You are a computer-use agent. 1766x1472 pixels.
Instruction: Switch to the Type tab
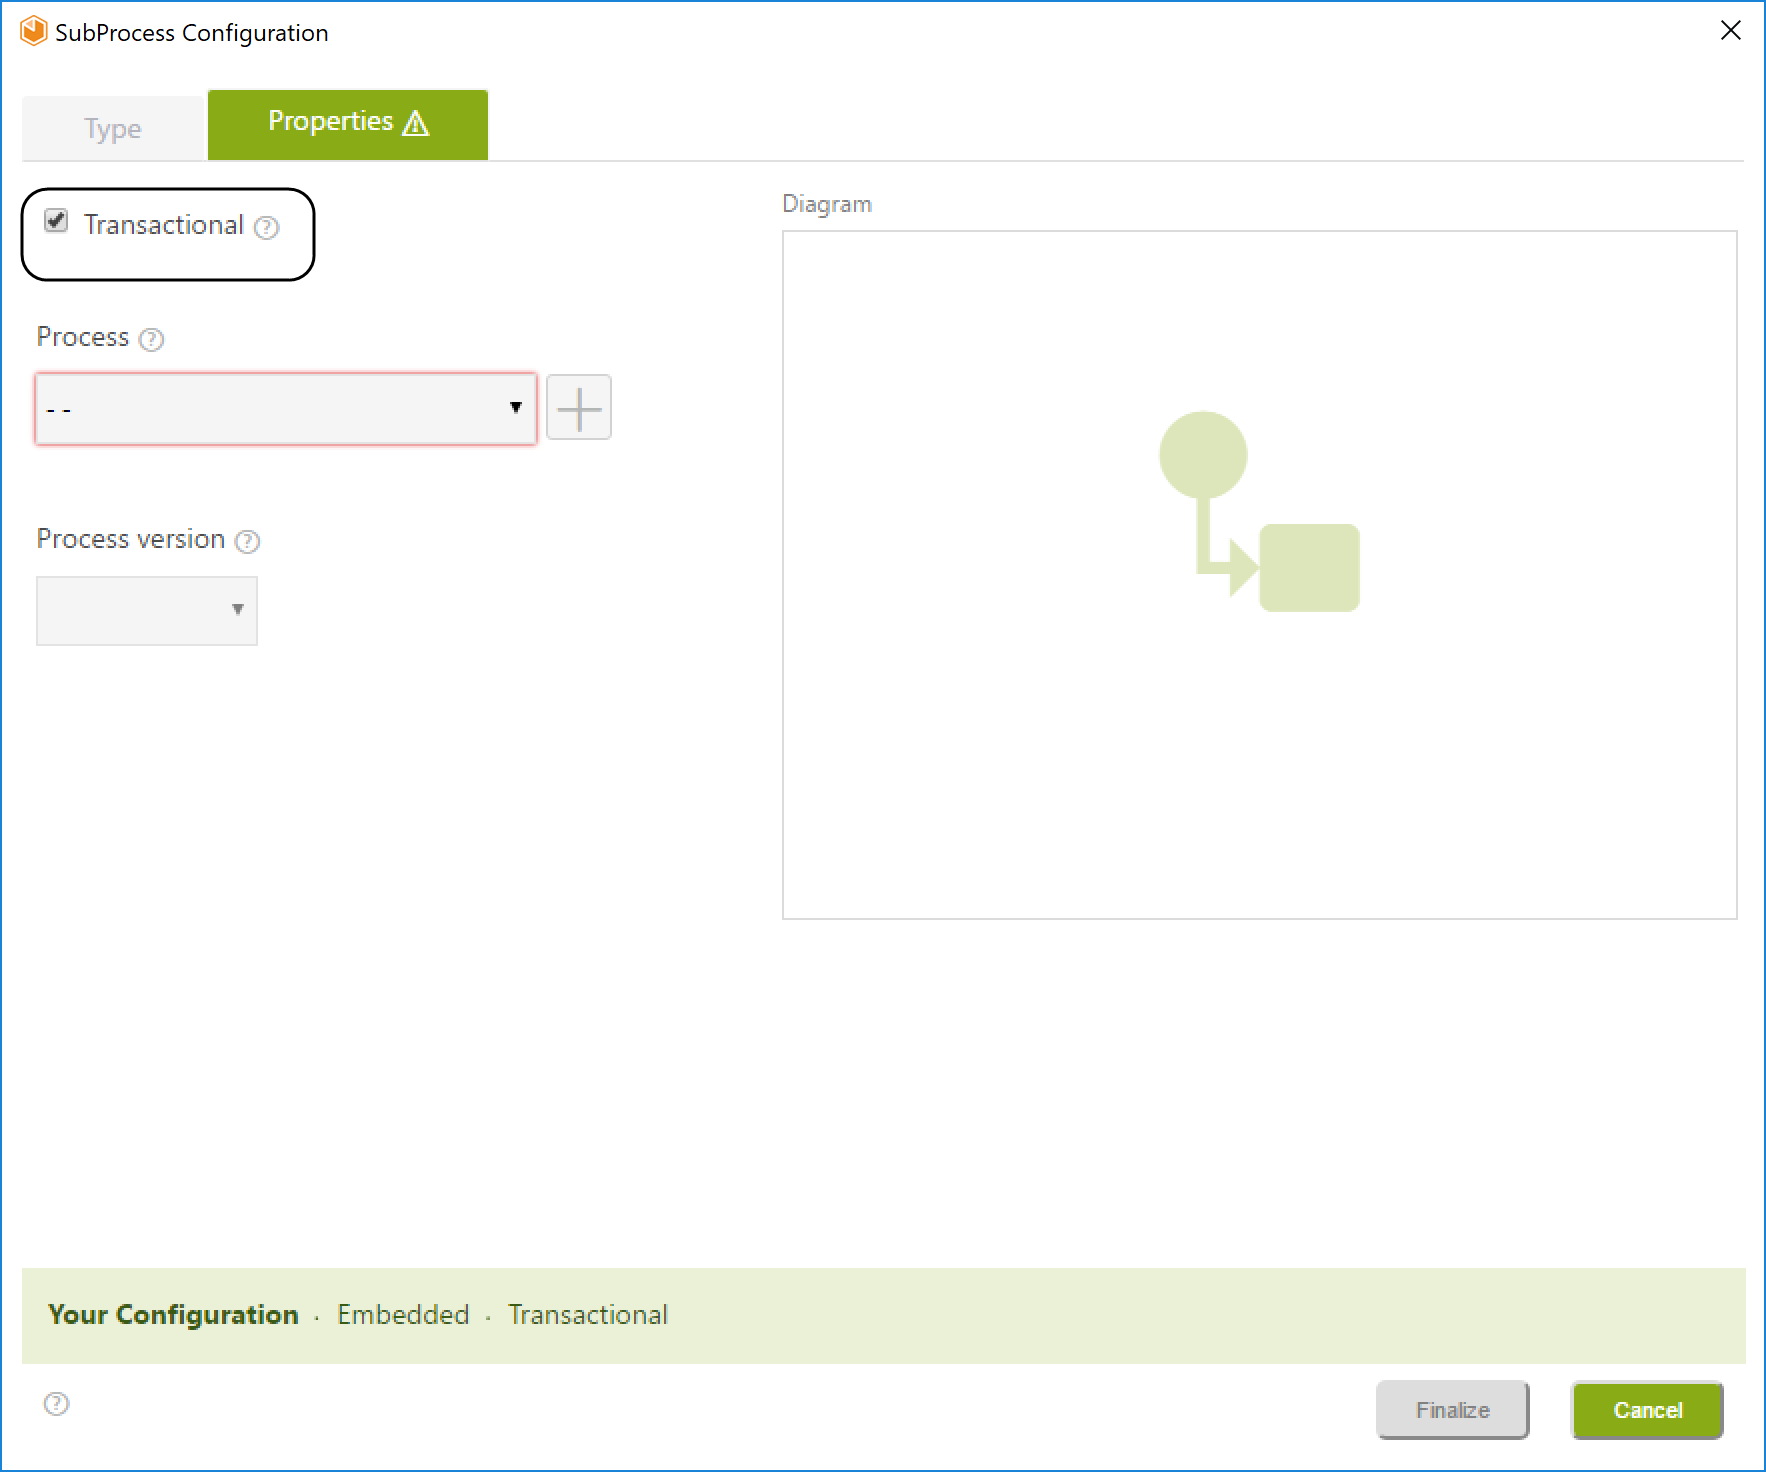113,128
